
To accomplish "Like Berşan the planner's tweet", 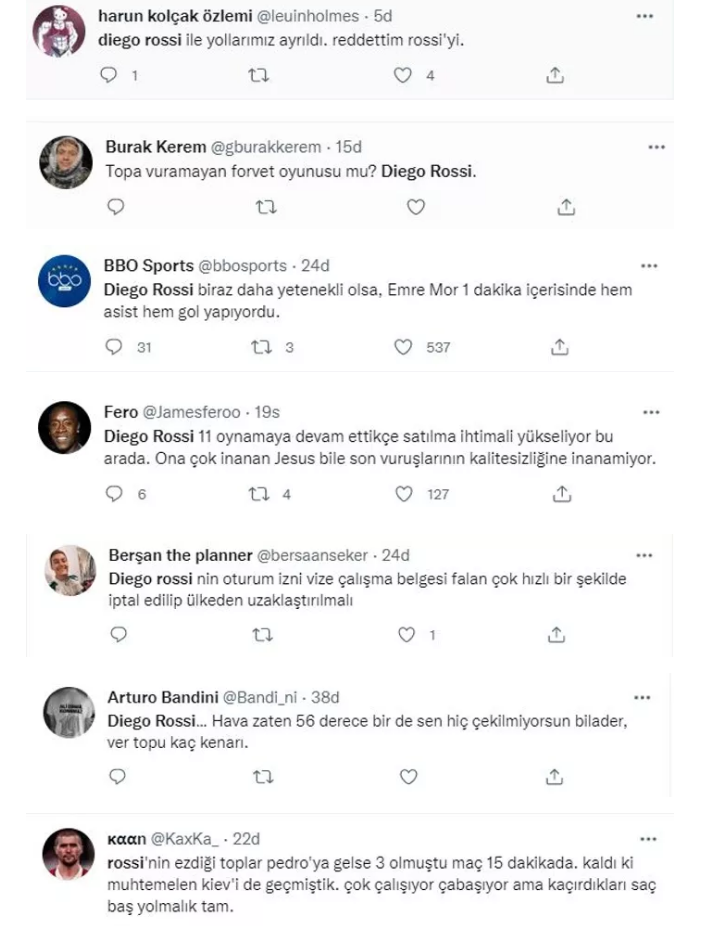I will pos(407,635).
